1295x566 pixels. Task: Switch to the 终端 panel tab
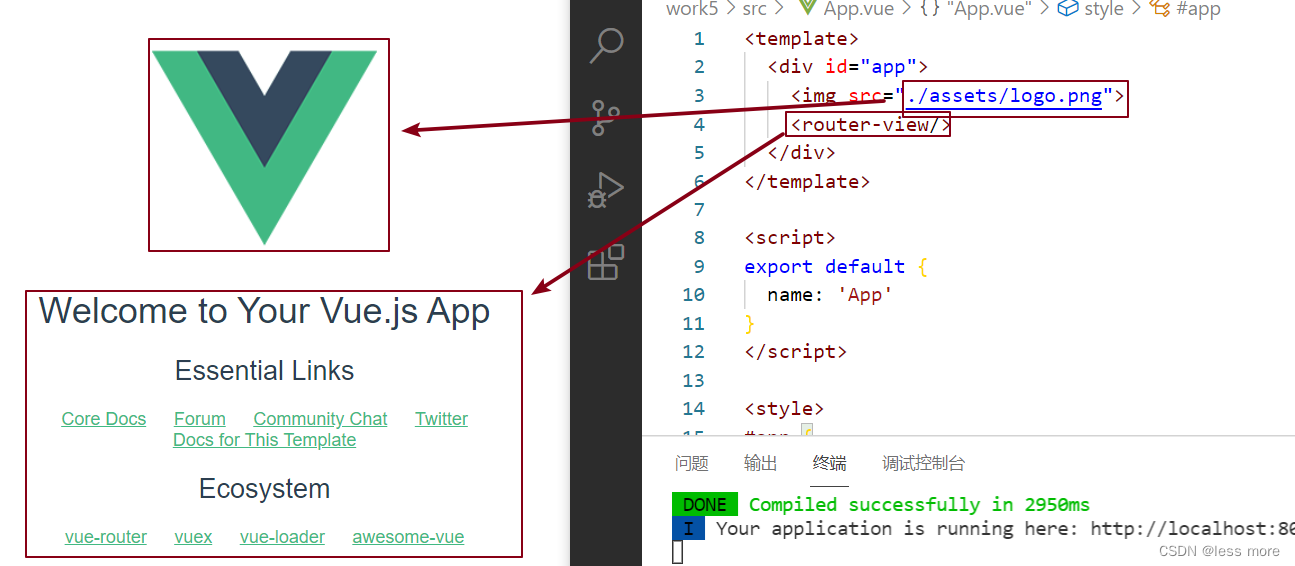pos(829,463)
